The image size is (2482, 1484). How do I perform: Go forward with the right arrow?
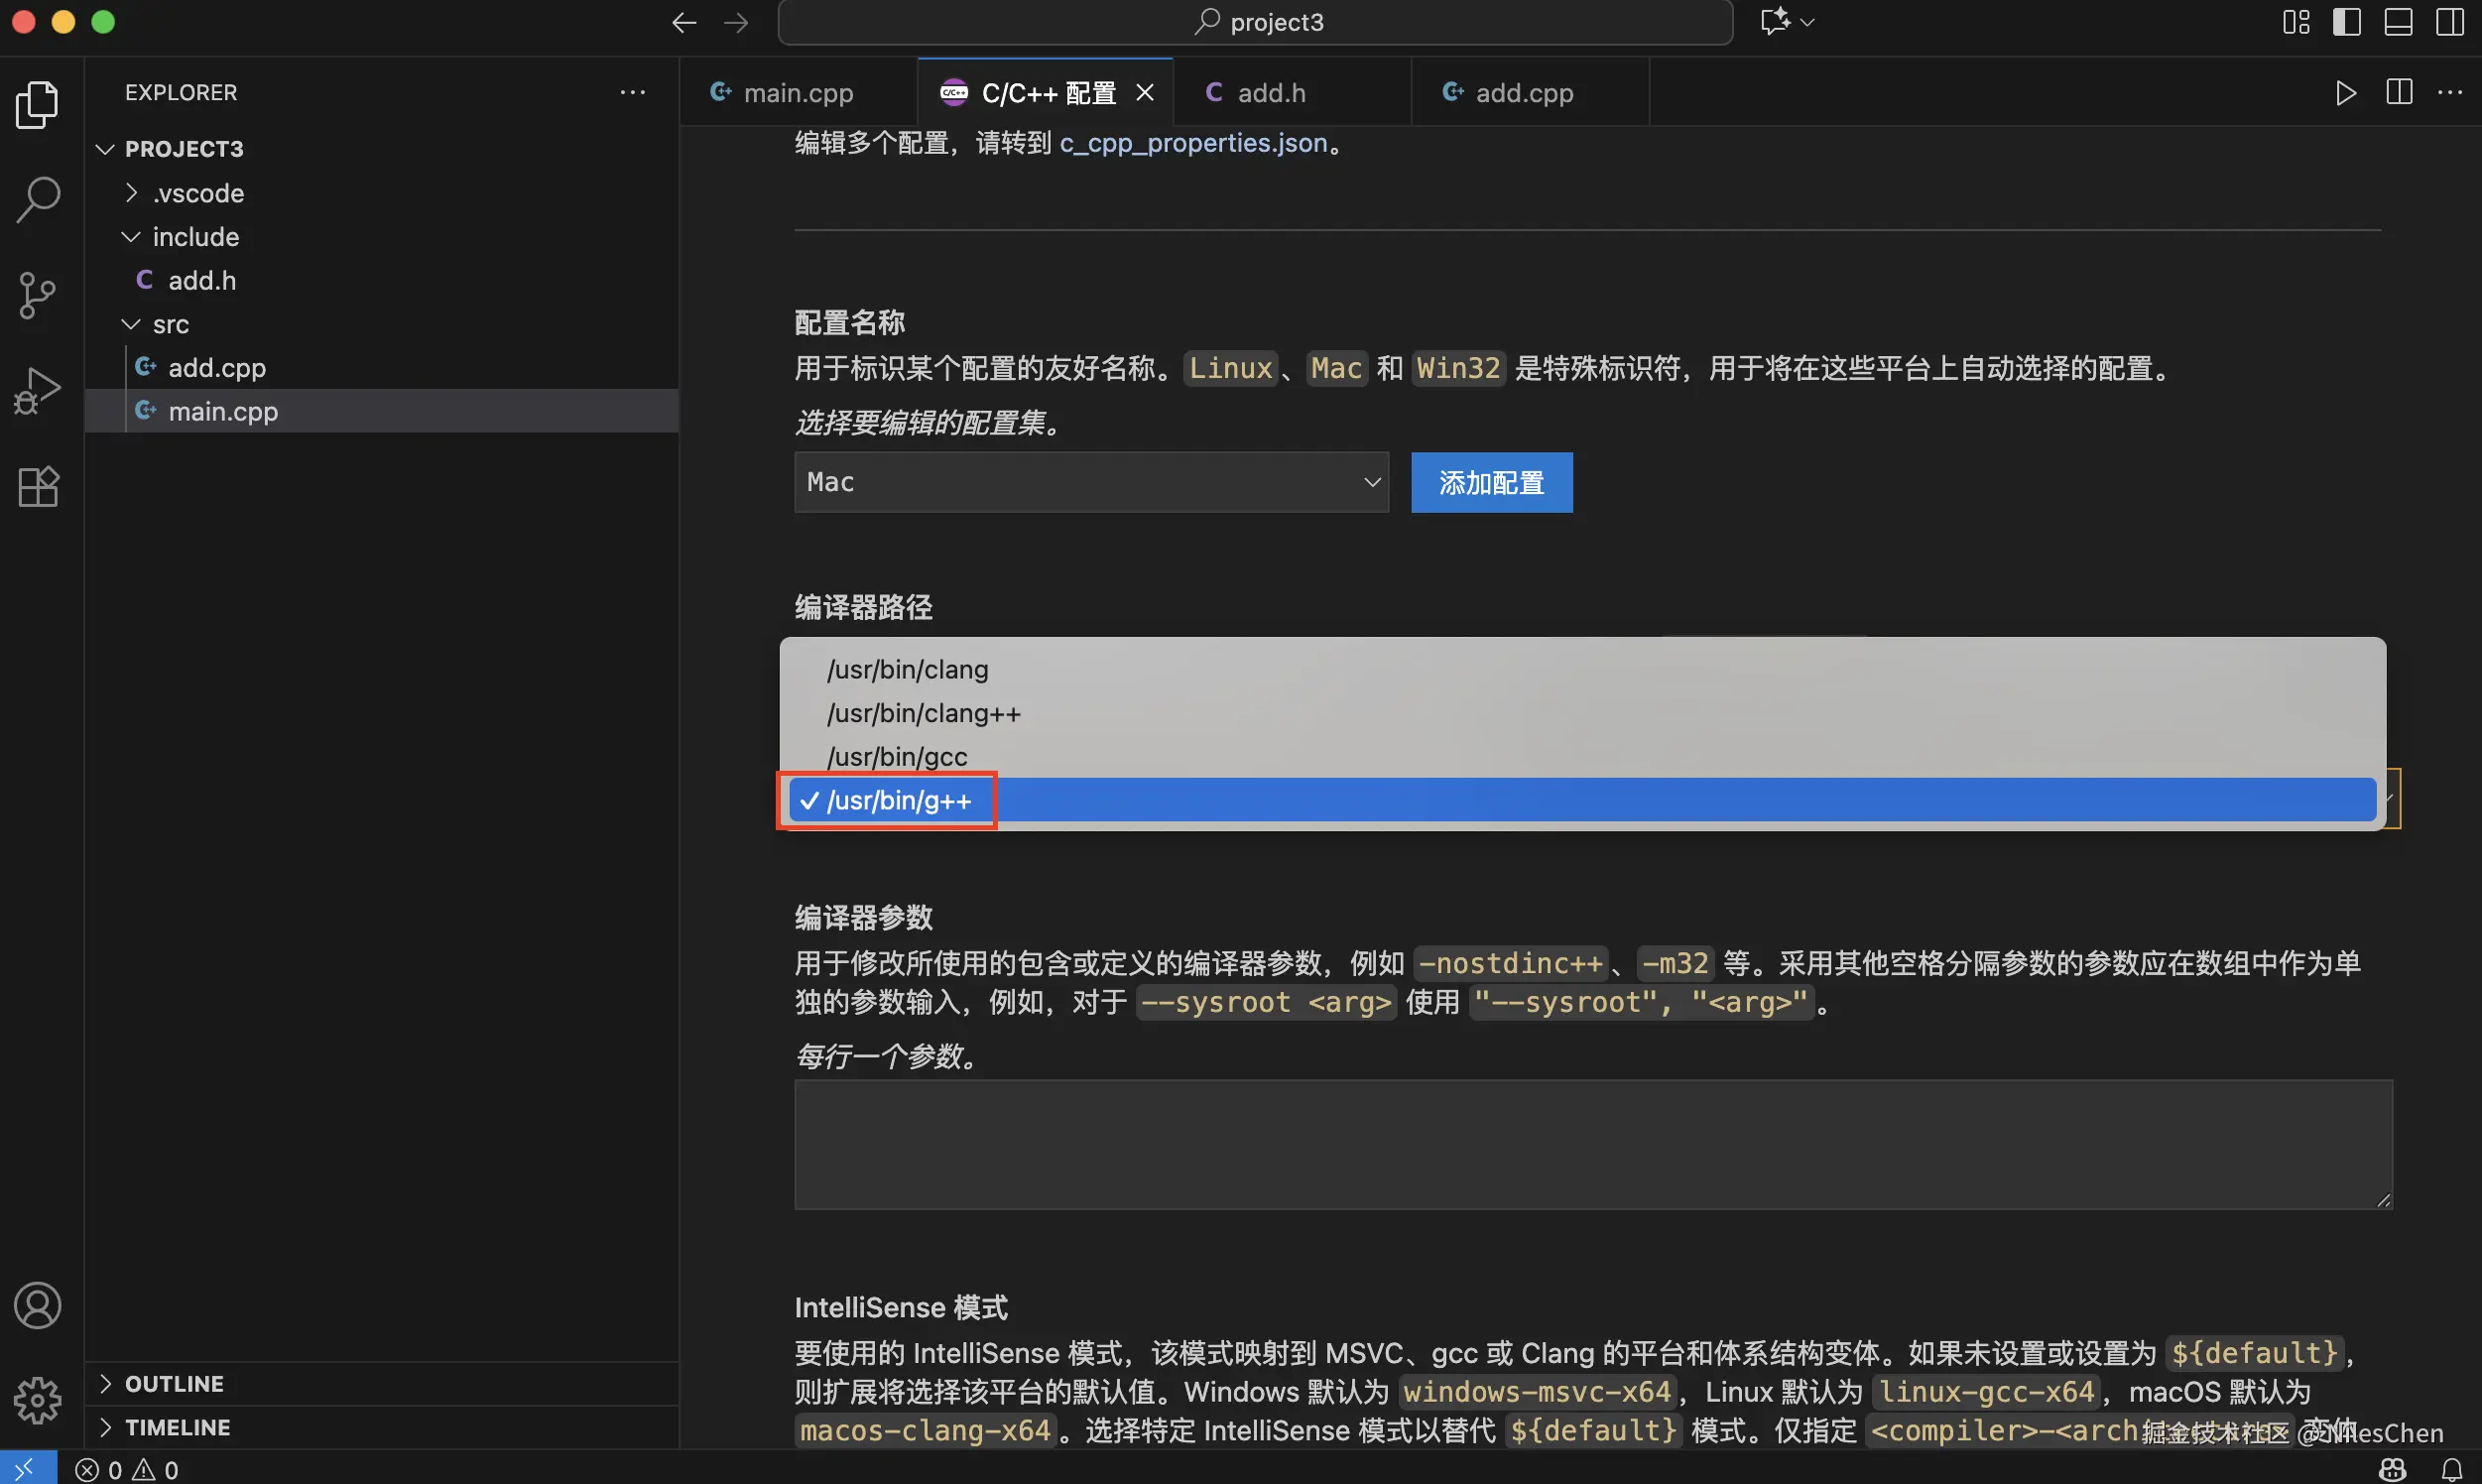(736, 22)
